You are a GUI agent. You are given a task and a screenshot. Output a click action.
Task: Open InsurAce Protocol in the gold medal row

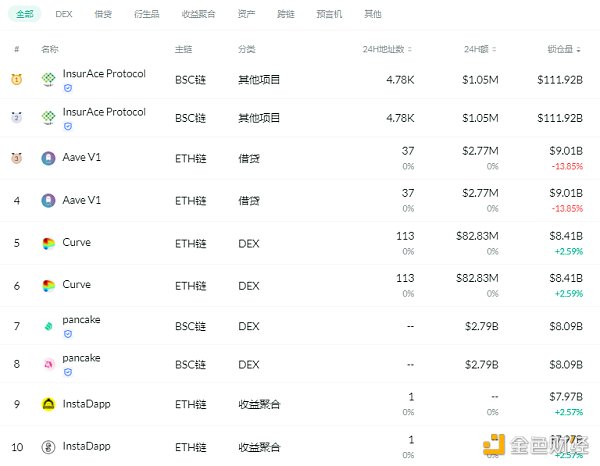104,73
